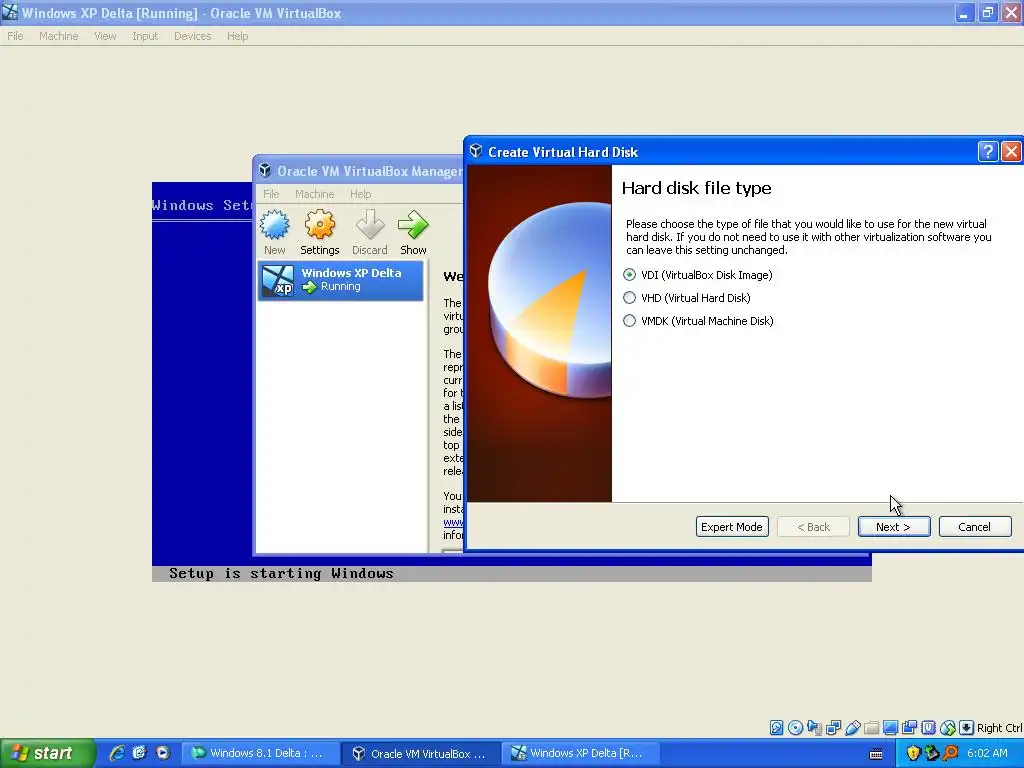Click the optical disc status icon
The width and height of the screenshot is (1024, 768).
point(795,728)
